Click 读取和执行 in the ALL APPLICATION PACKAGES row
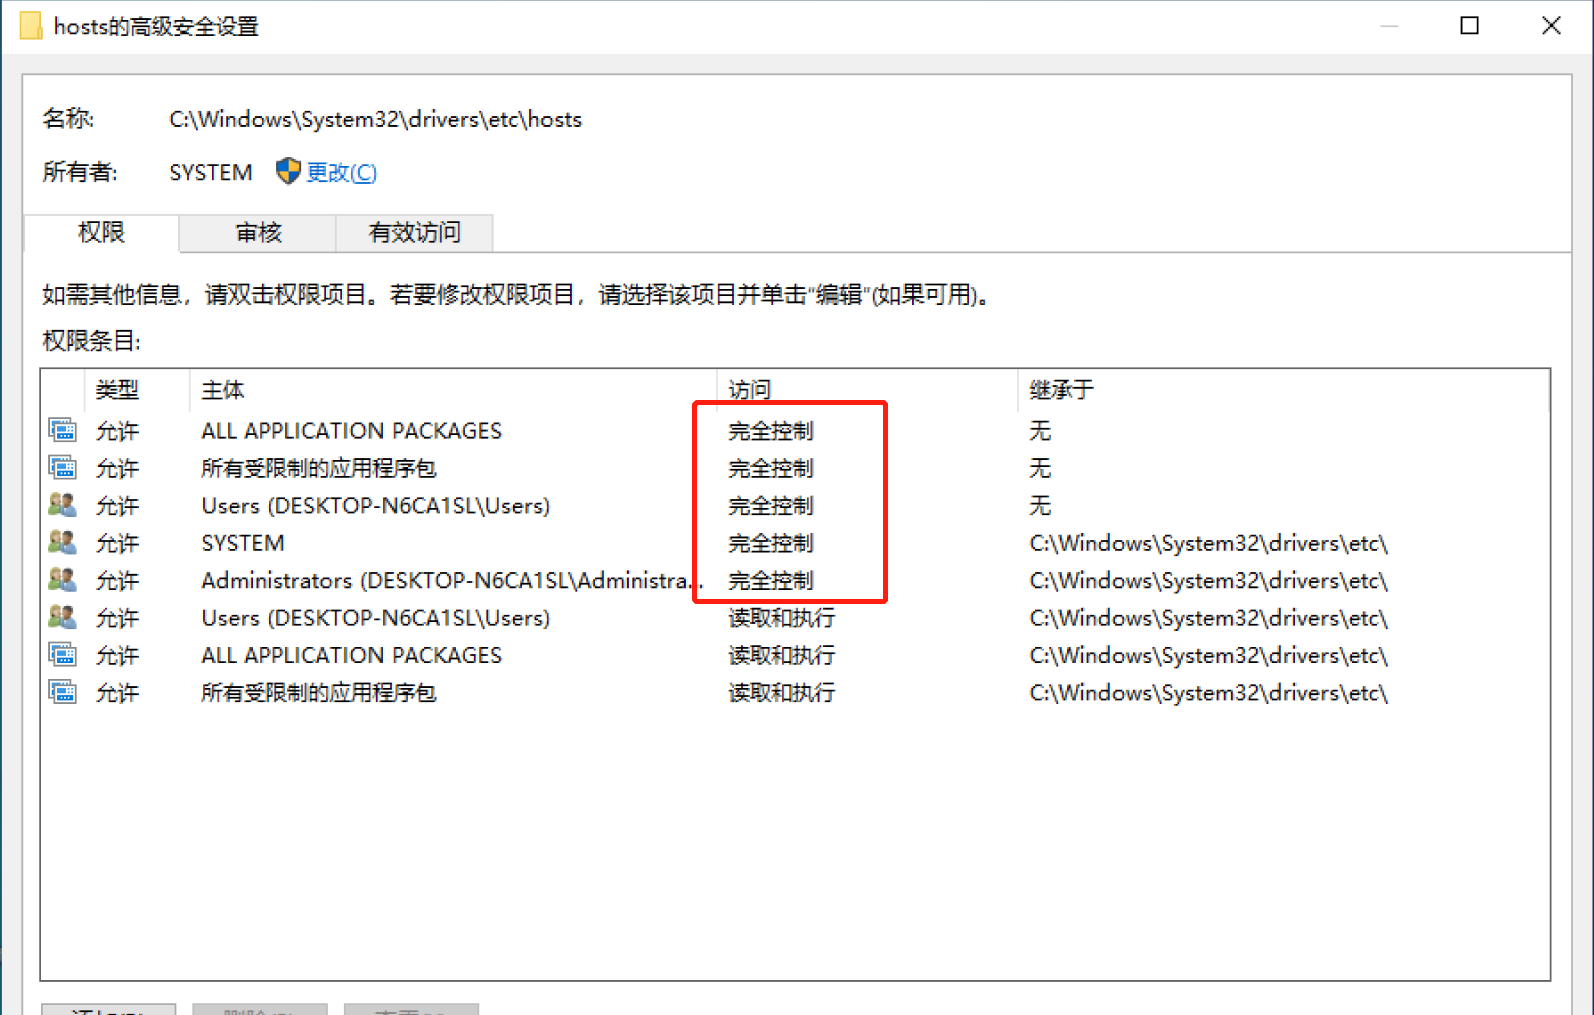Image resolution: width=1594 pixels, height=1015 pixels. click(x=782, y=655)
